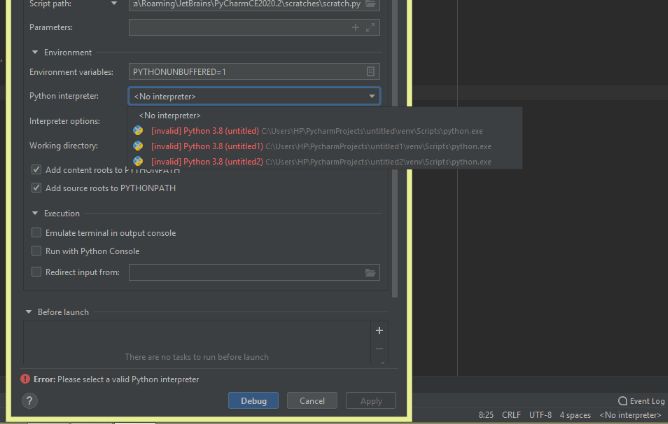Check the Redirect input from checkbox

(x=36, y=272)
